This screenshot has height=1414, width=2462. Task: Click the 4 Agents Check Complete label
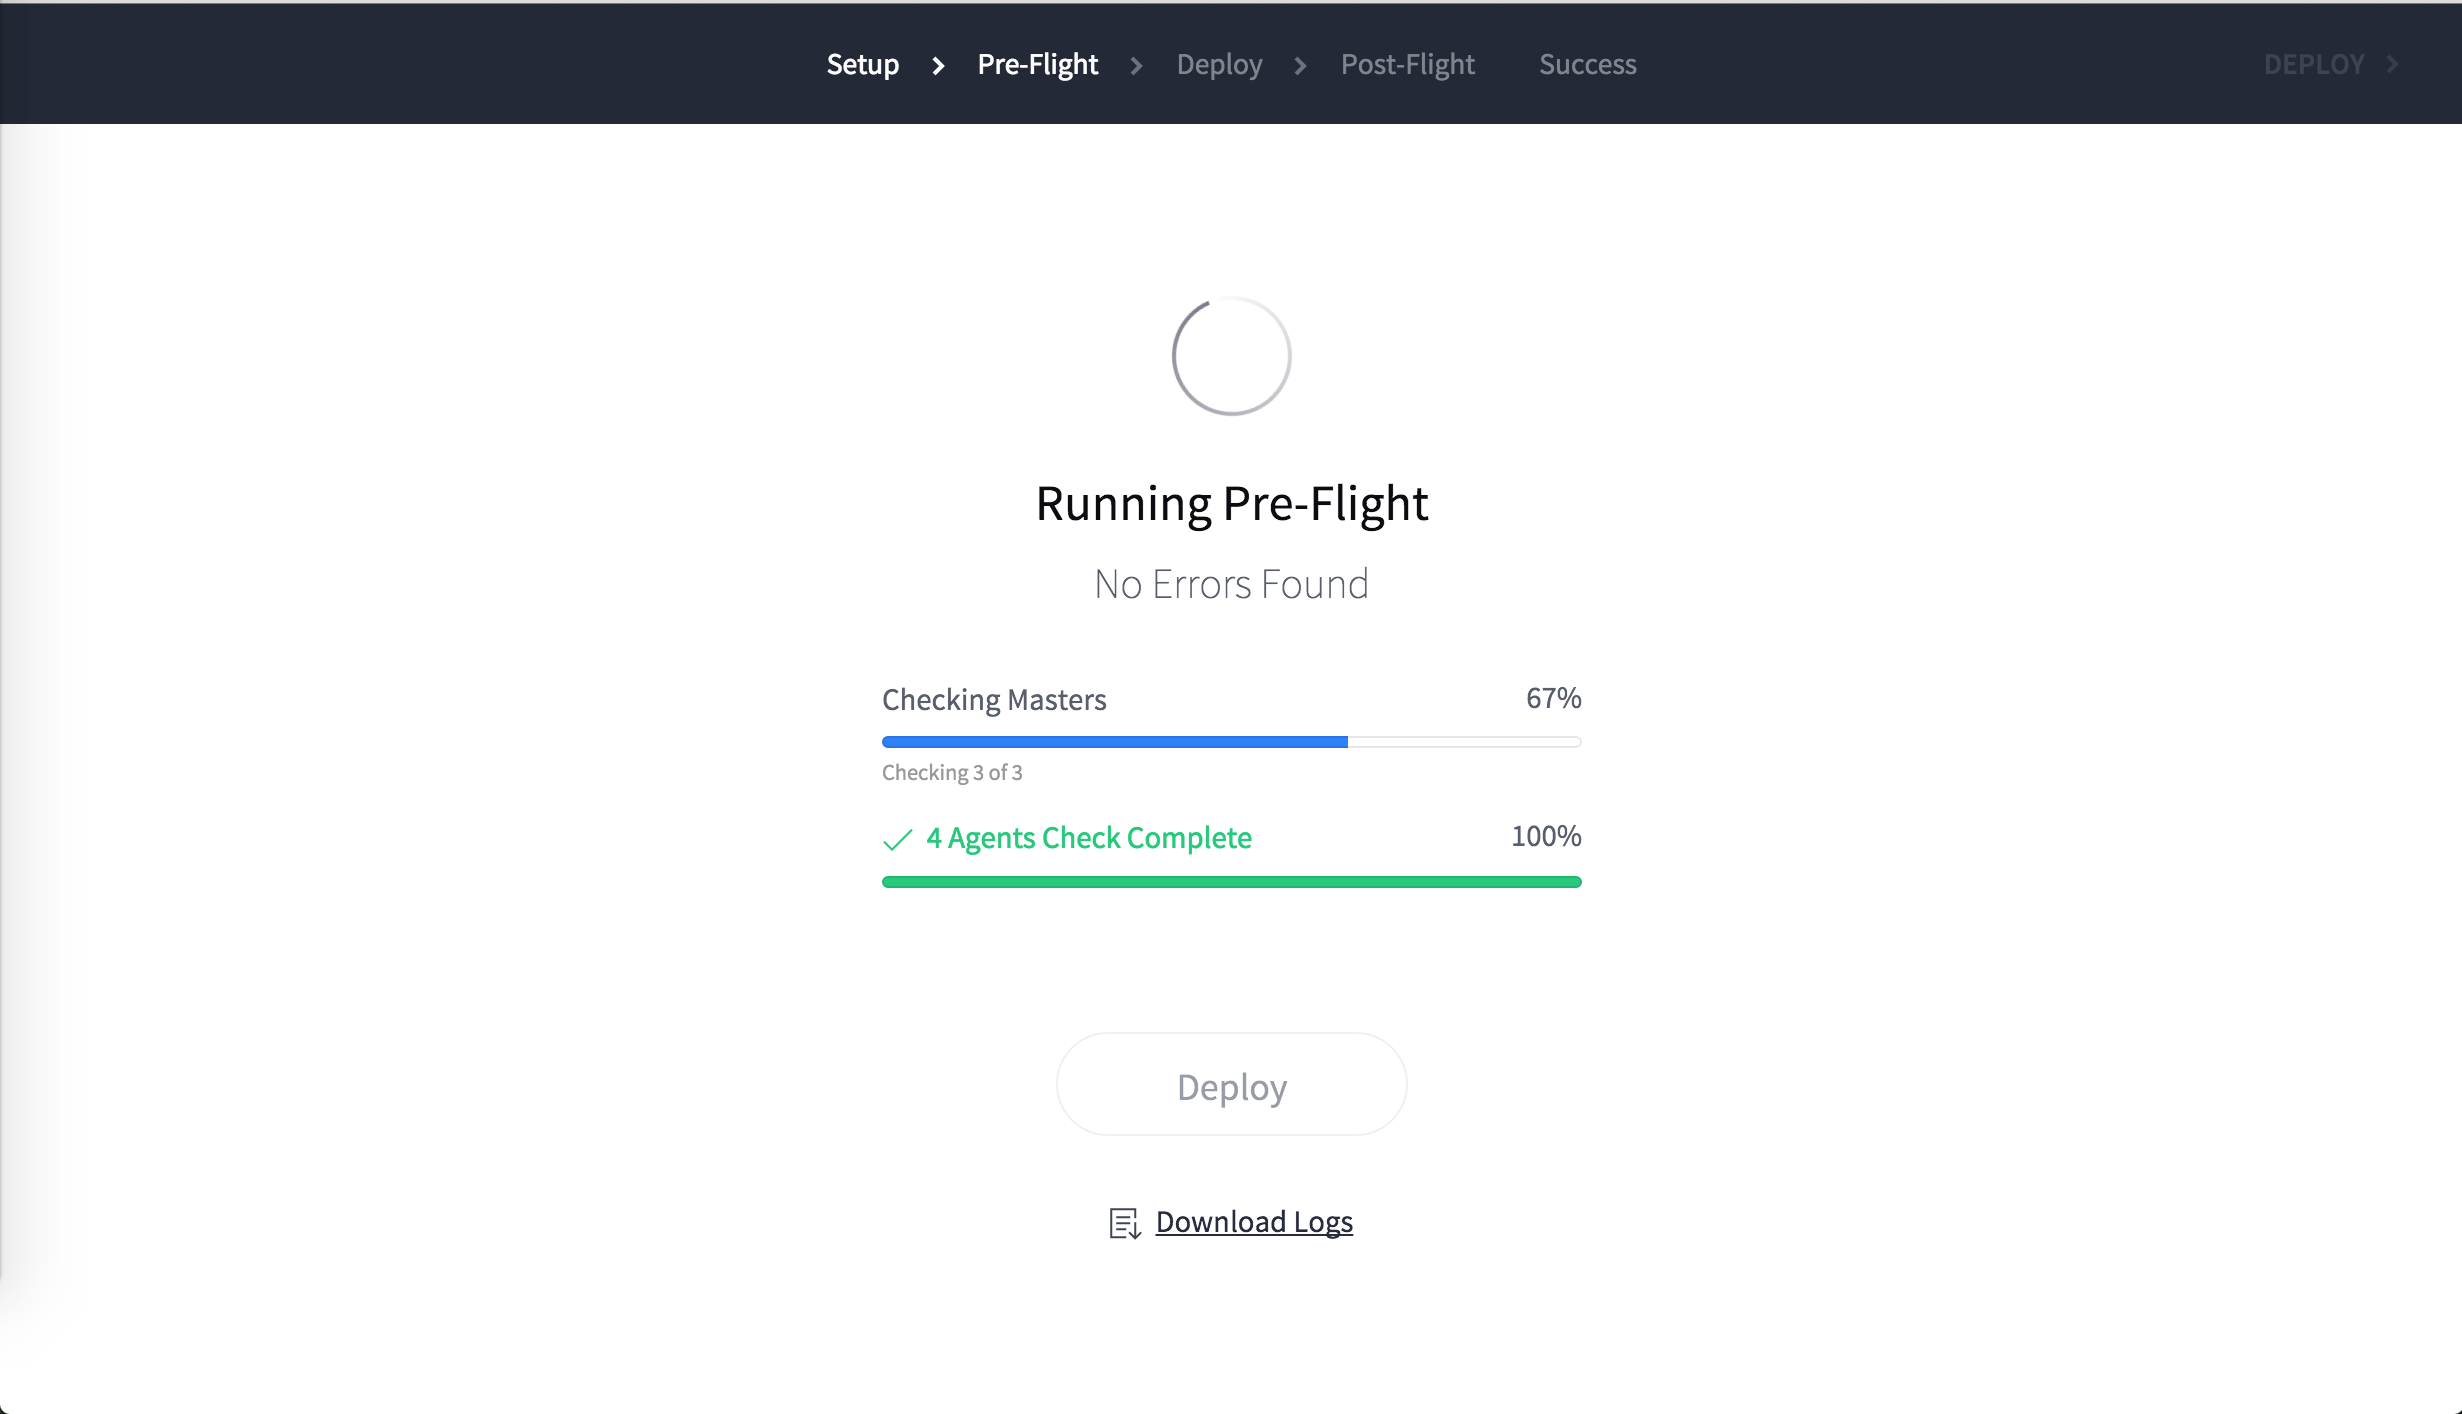click(x=1088, y=838)
